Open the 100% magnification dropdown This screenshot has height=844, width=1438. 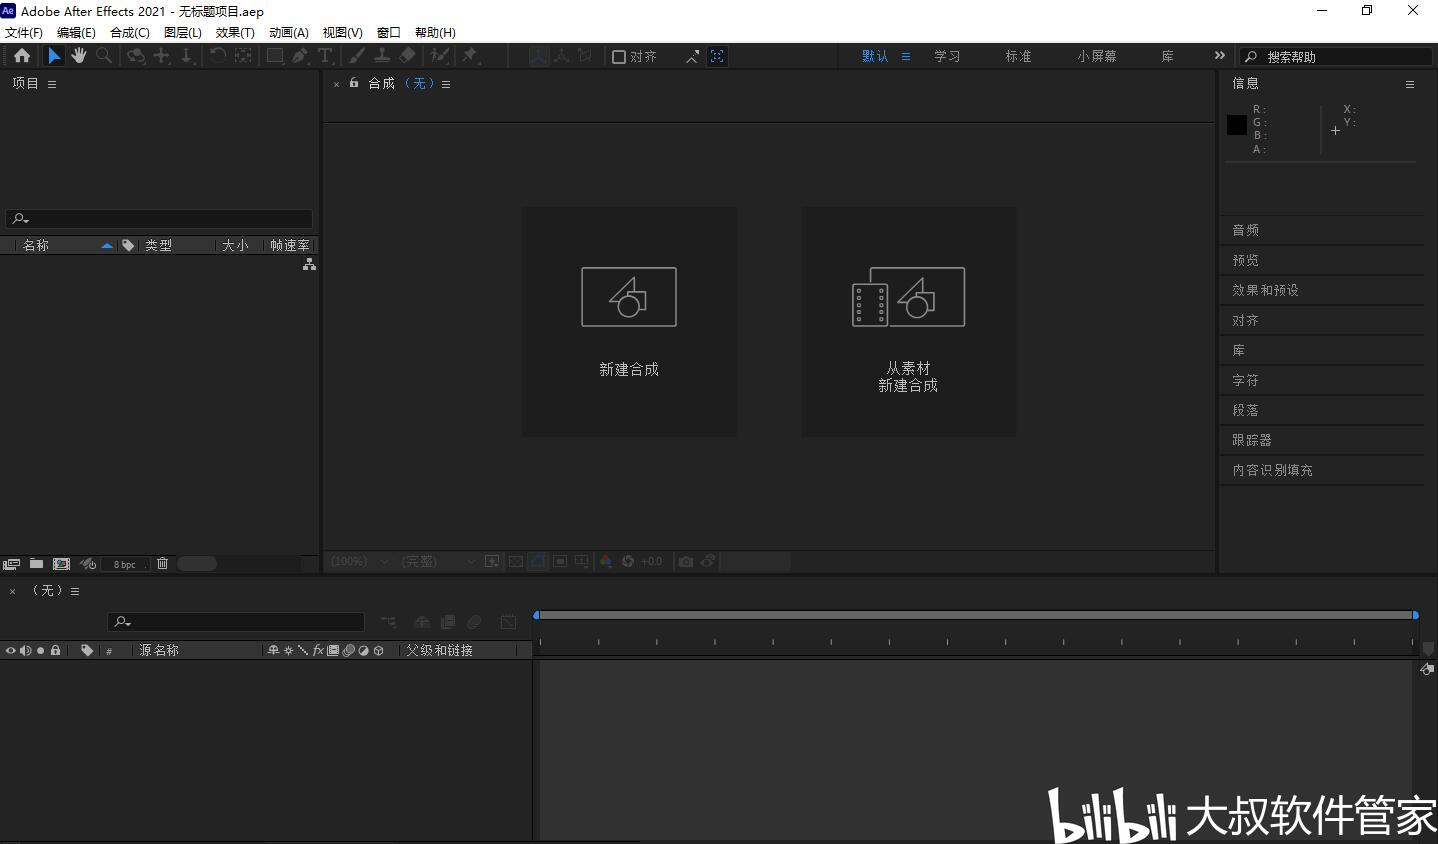click(359, 561)
